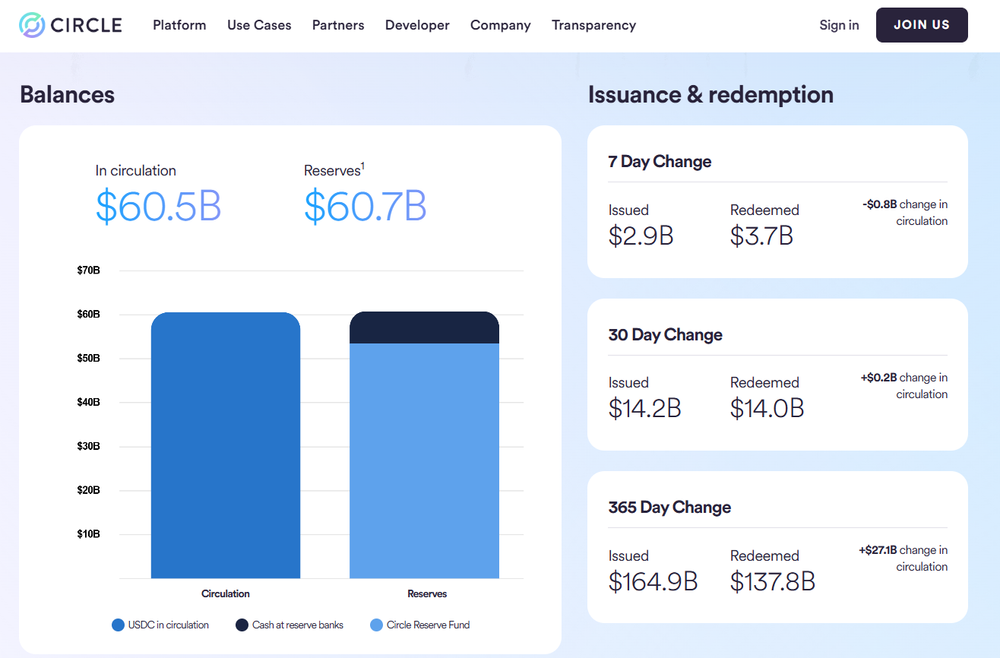Image resolution: width=1000 pixels, height=658 pixels.
Task: Click the JOIN US button
Action: [x=922, y=25]
